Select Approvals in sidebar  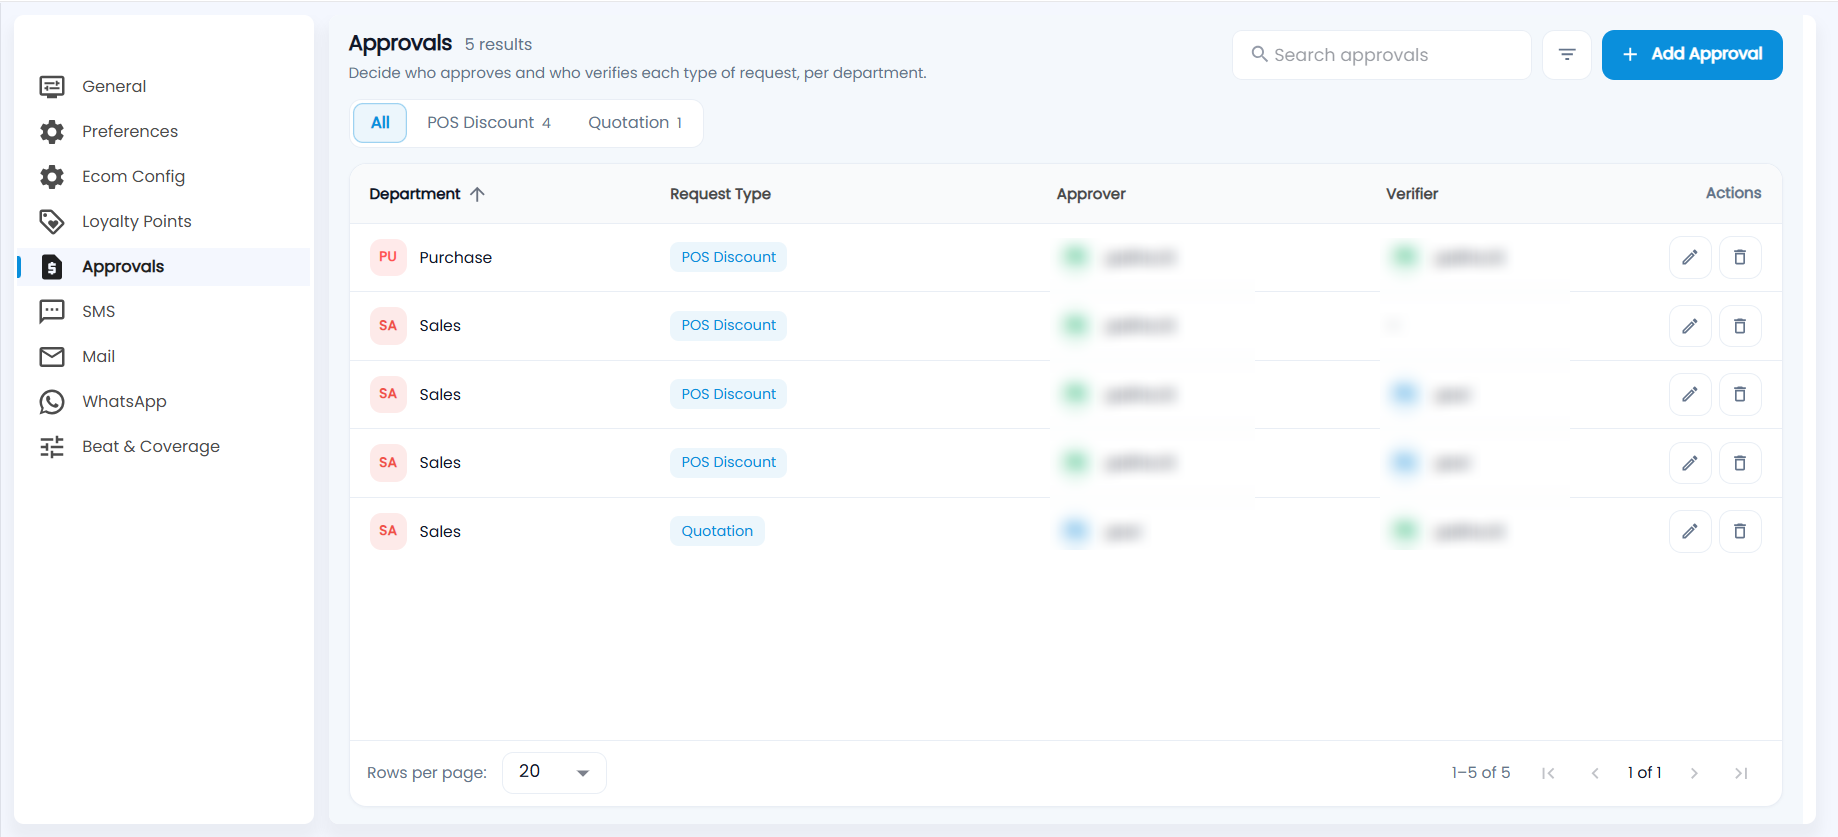tap(163, 266)
